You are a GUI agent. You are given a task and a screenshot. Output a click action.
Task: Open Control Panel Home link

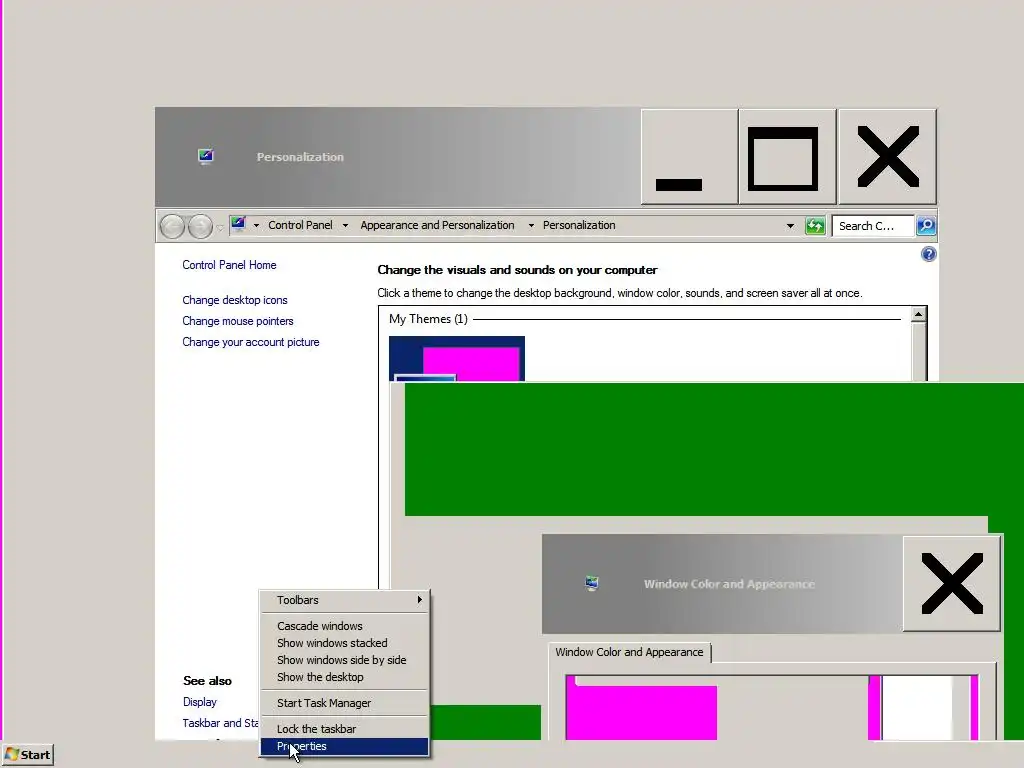click(229, 264)
